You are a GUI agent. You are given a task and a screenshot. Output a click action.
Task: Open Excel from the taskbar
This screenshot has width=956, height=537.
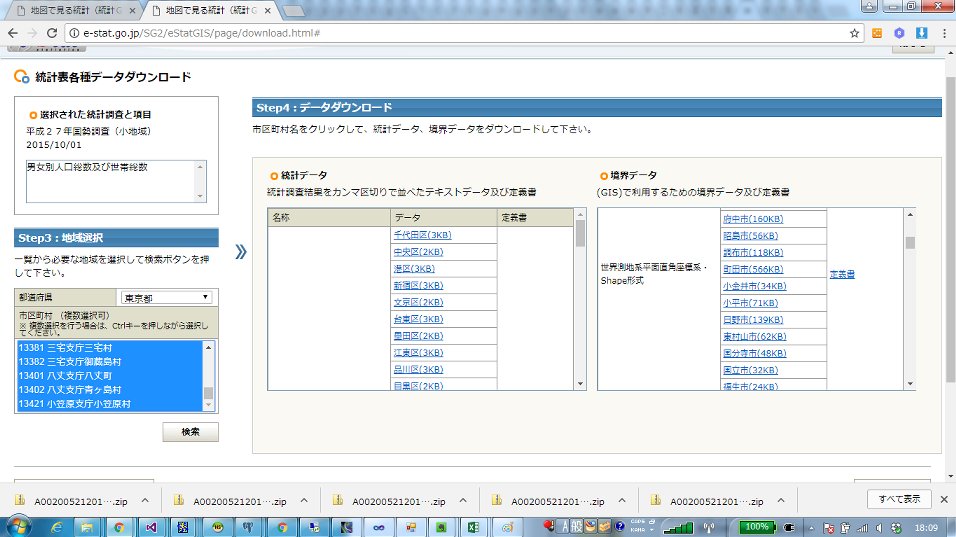(473, 526)
